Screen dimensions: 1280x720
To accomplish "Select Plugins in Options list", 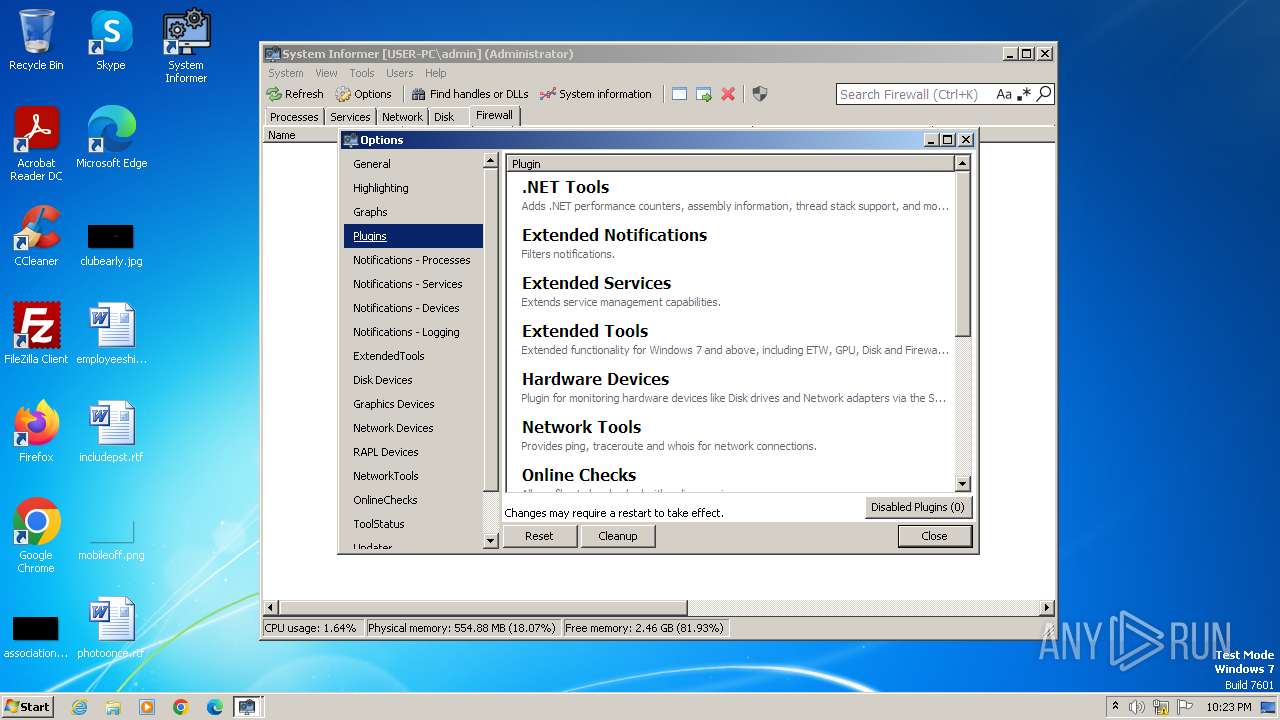I will click(413, 236).
